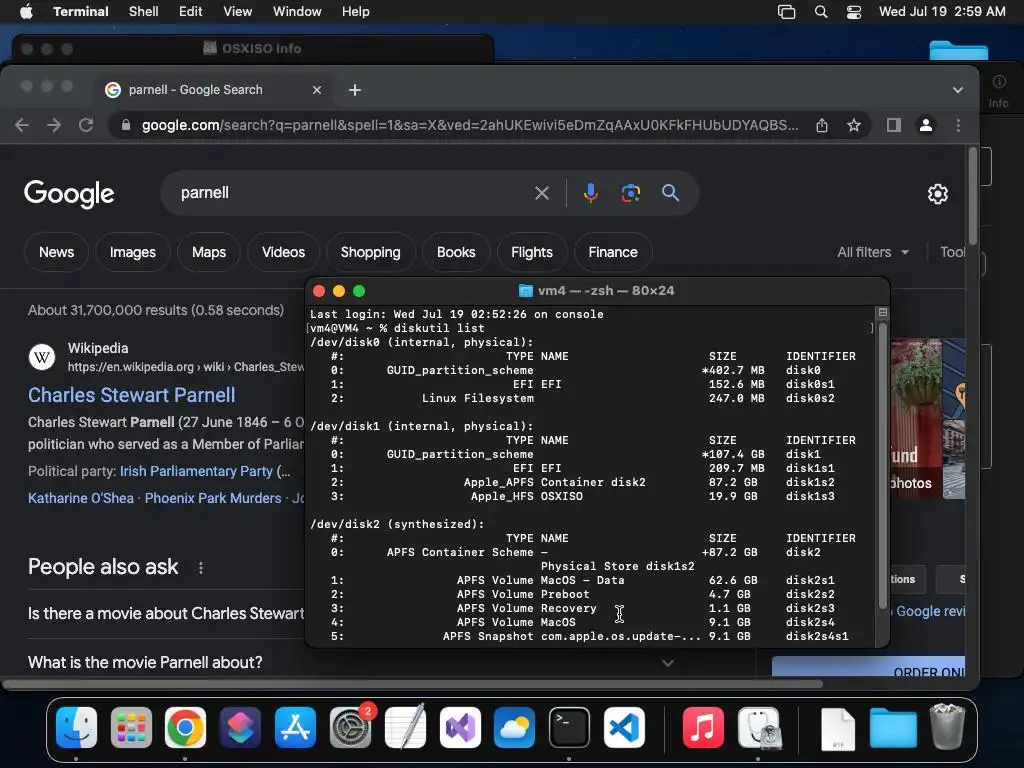Open the Edit menu
The image size is (1024, 768).
[190, 12]
